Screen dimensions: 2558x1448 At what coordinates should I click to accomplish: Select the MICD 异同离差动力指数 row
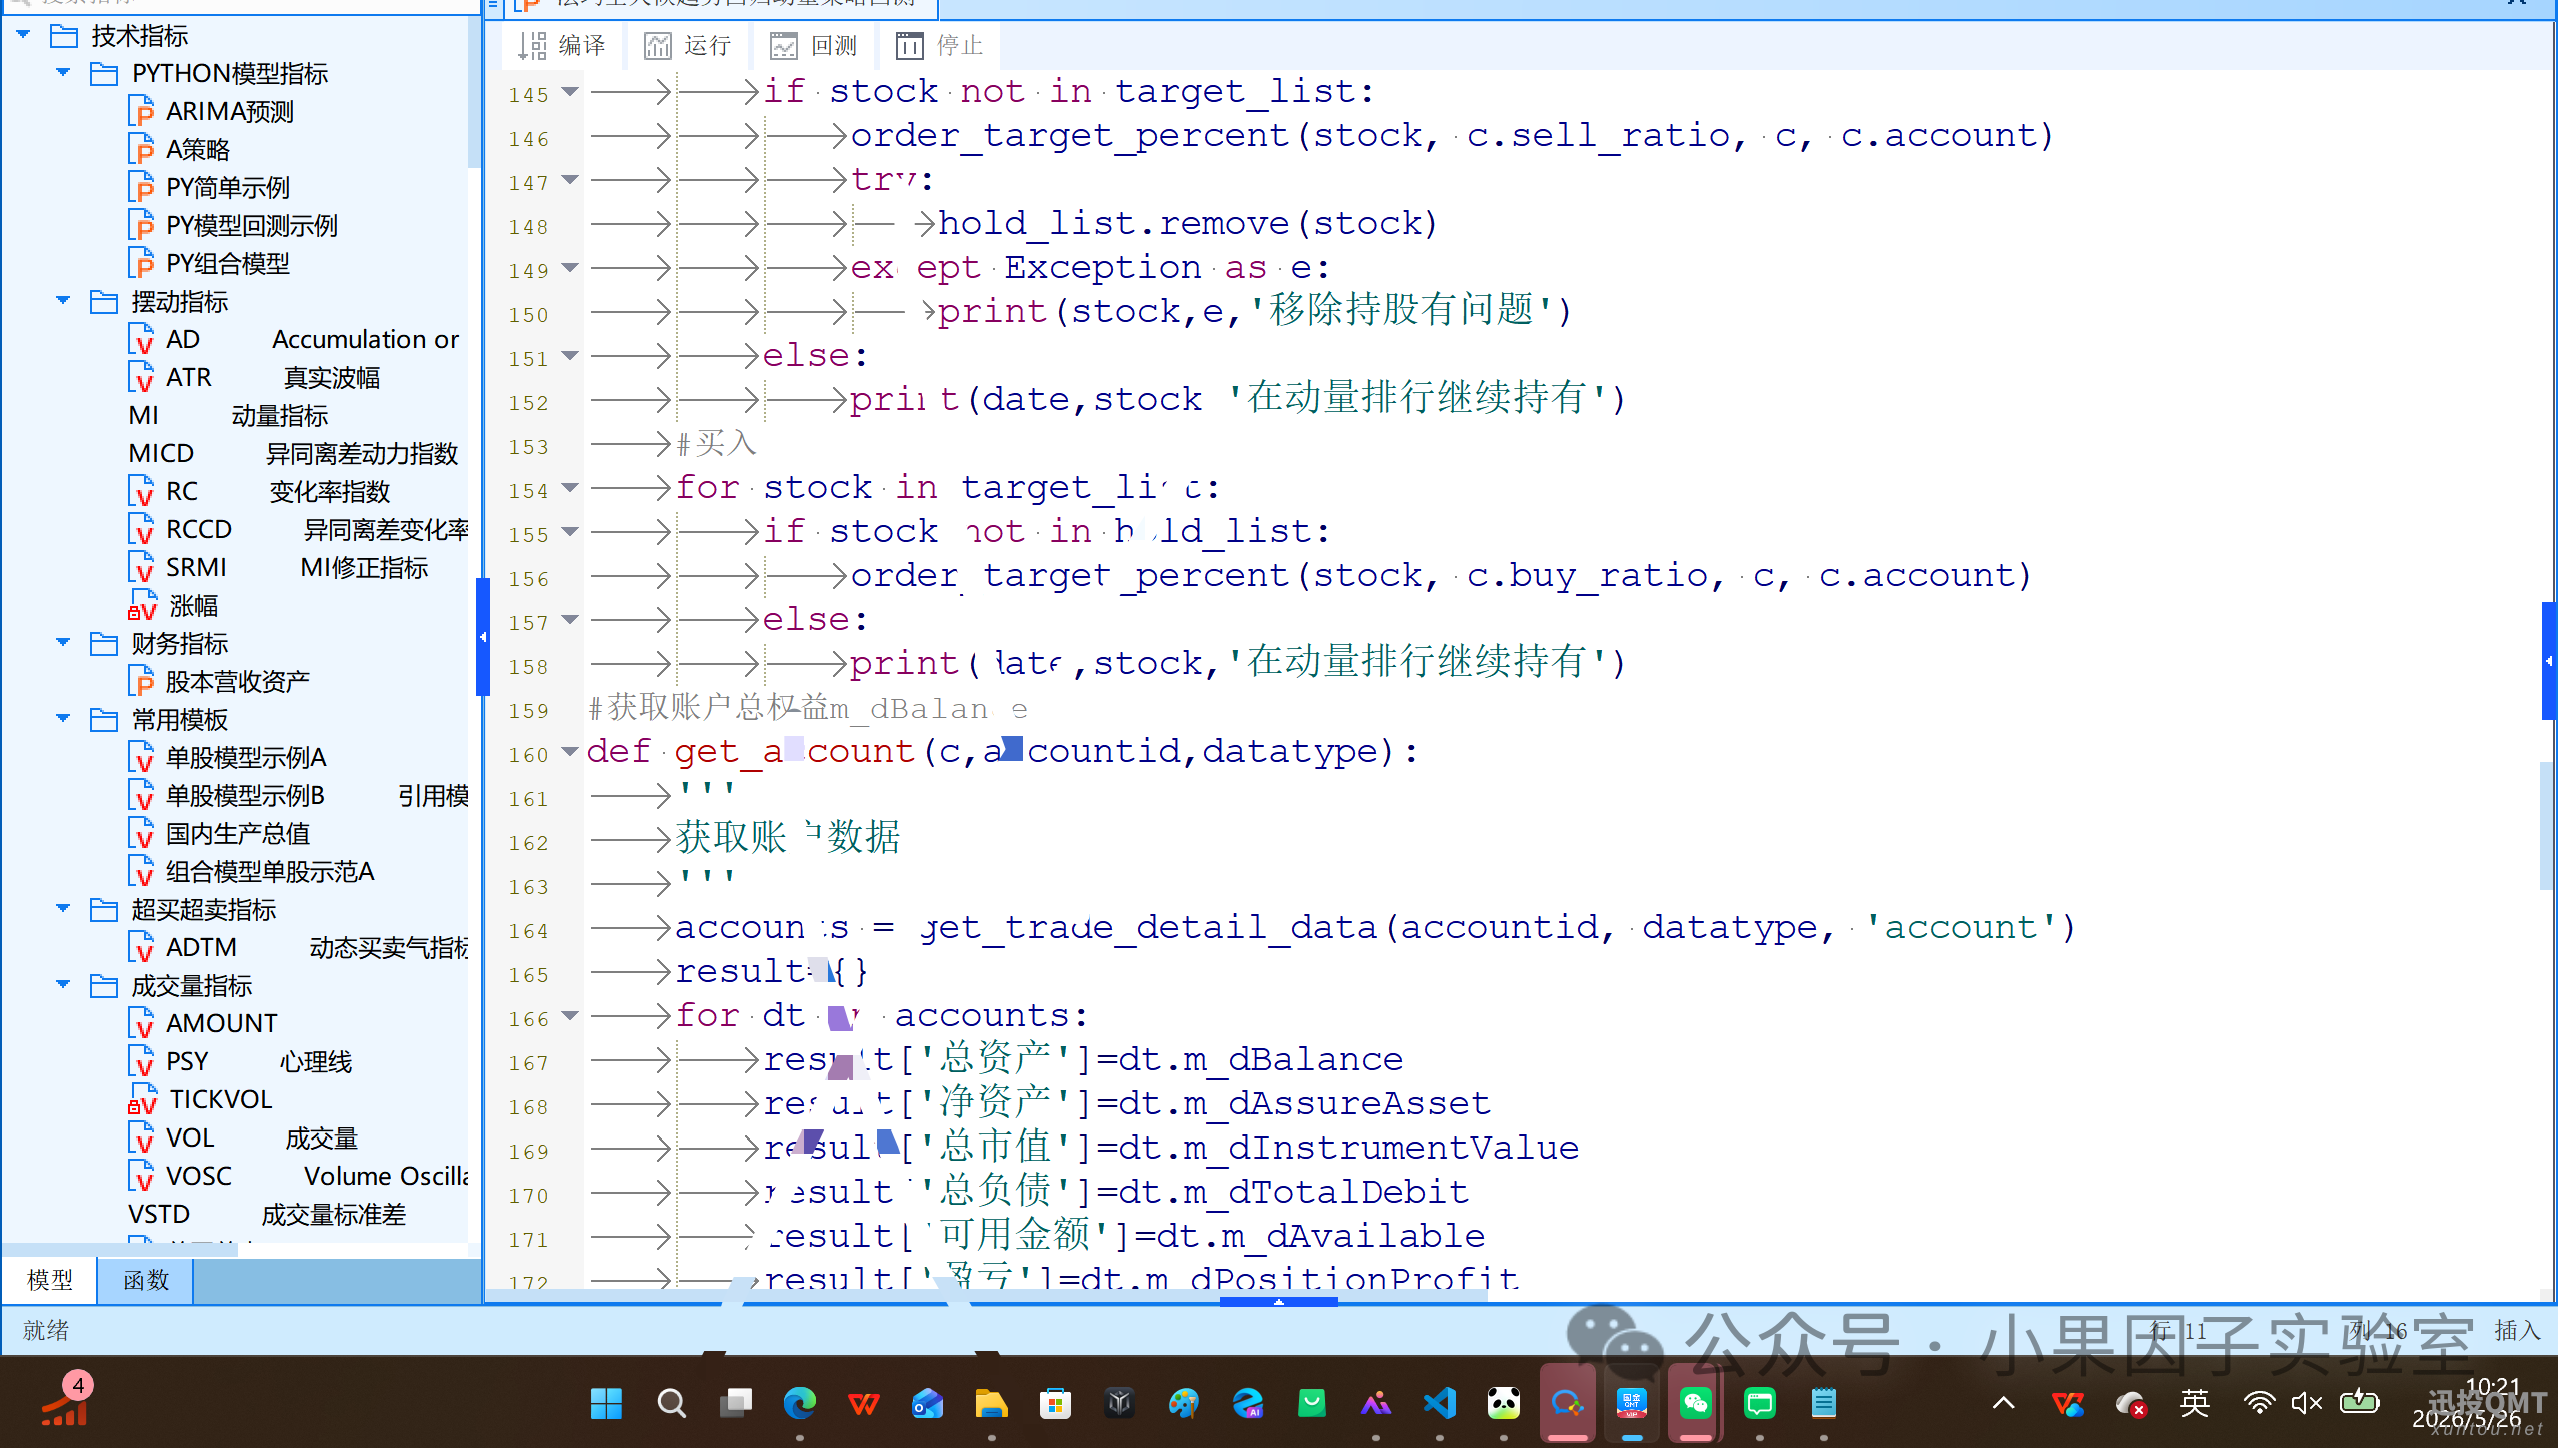[294, 453]
